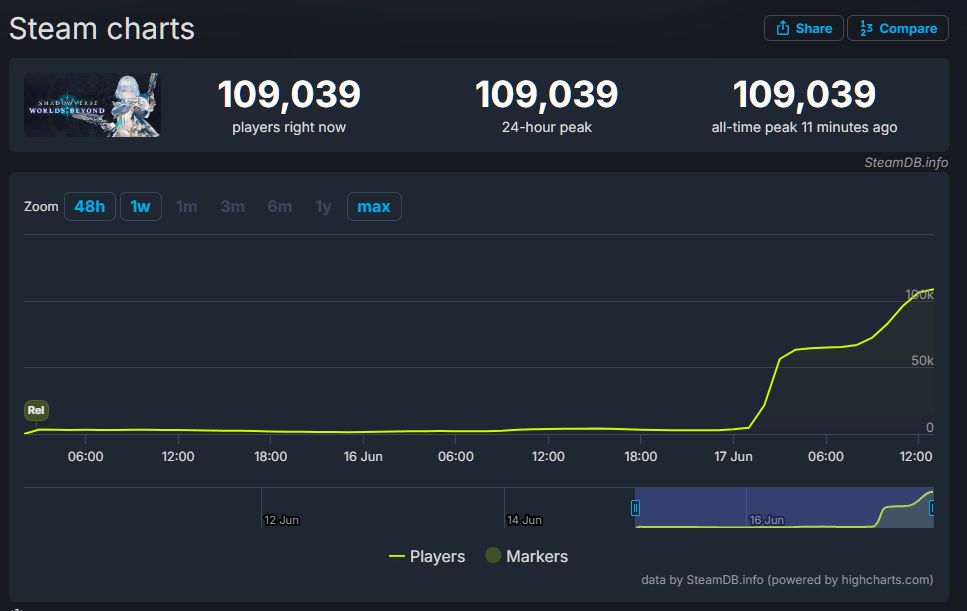Select the 48h zoom range
The width and height of the screenshot is (967, 611).
pyautogui.click(x=89, y=207)
